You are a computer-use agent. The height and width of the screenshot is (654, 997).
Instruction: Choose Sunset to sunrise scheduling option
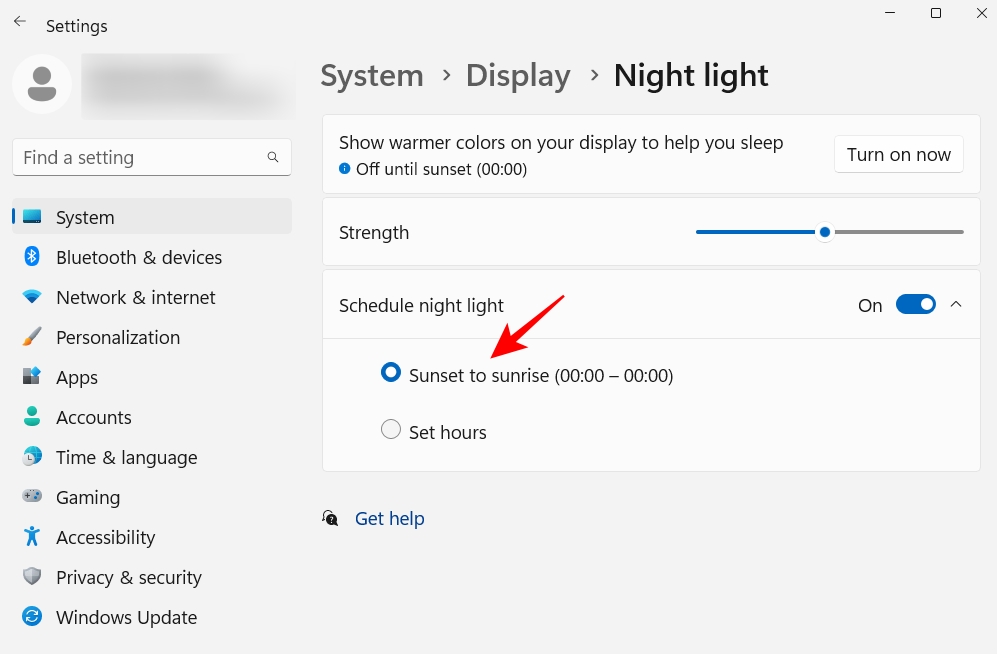tap(390, 371)
